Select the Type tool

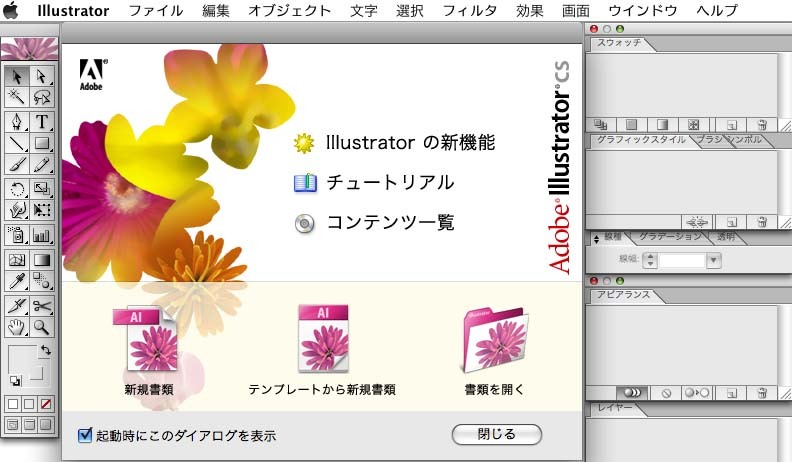tap(42, 122)
